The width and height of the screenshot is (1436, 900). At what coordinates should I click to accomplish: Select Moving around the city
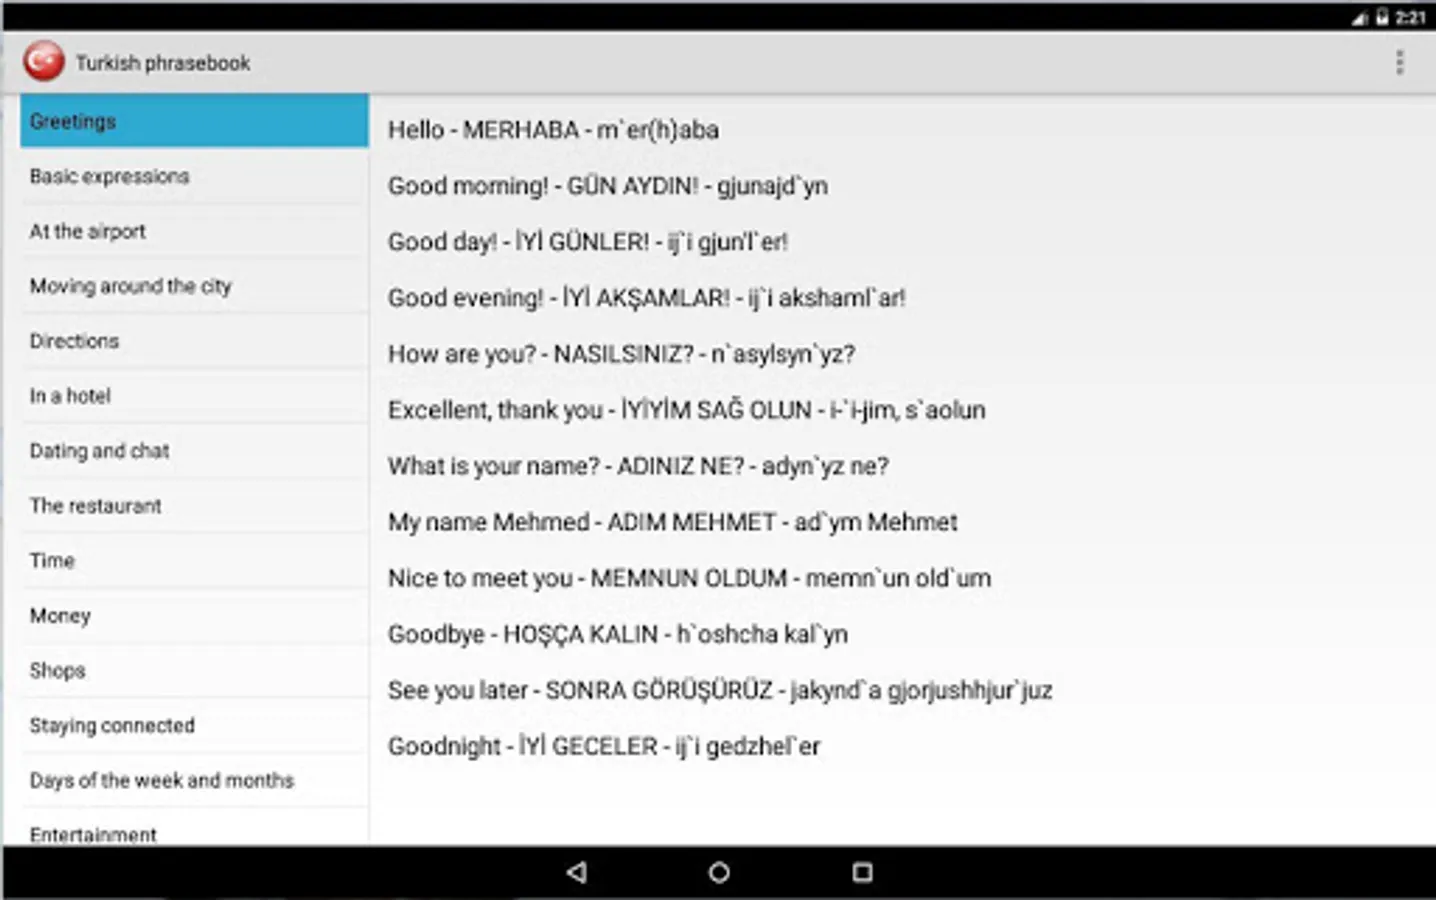coord(194,286)
